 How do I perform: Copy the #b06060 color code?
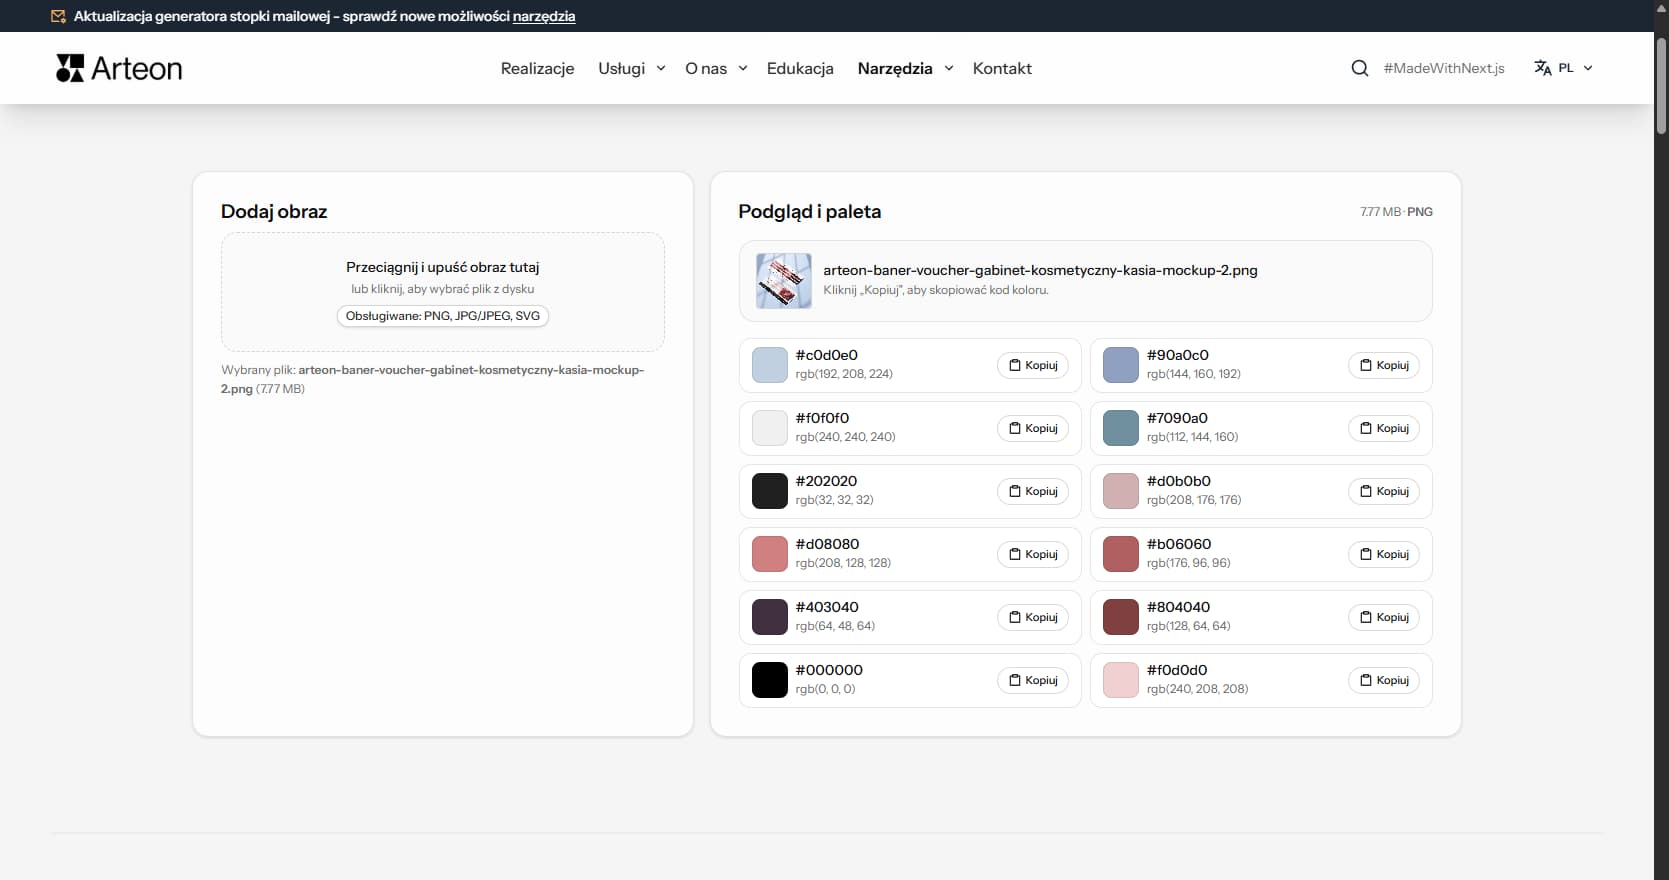[x=1383, y=554]
